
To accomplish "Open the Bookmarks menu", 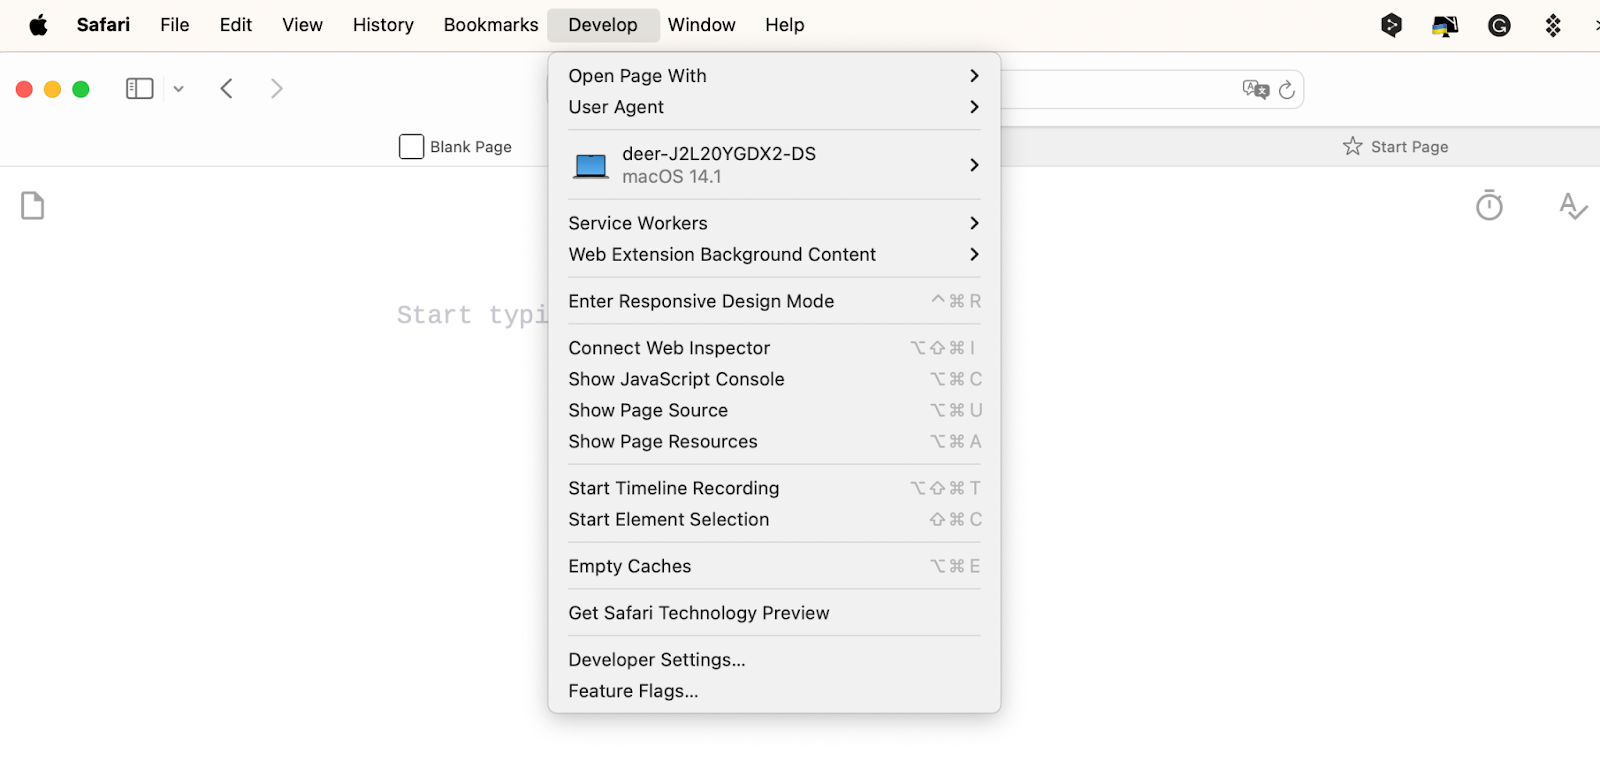I will pyautogui.click(x=491, y=25).
